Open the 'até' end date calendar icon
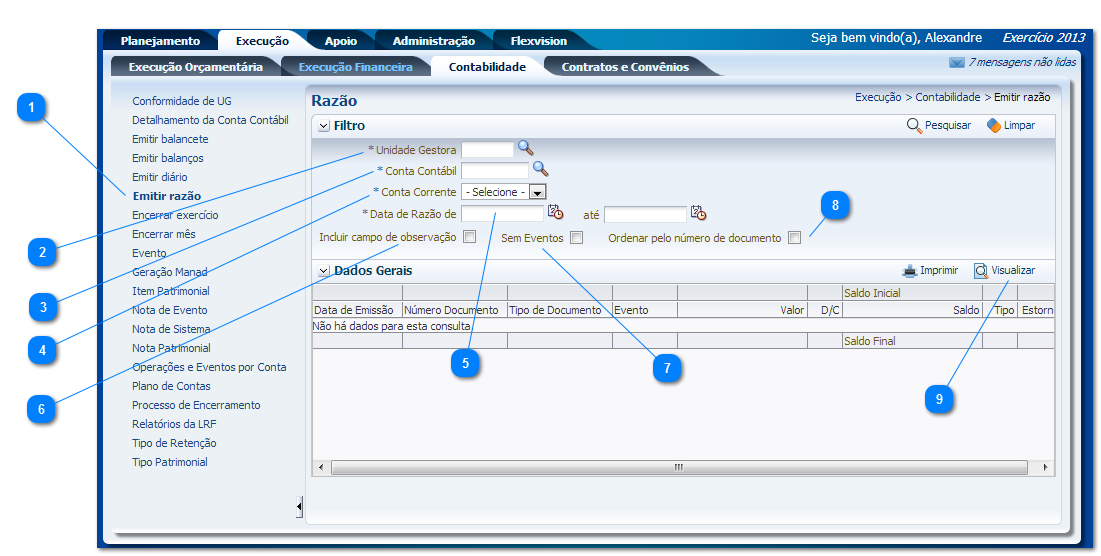 (x=698, y=212)
